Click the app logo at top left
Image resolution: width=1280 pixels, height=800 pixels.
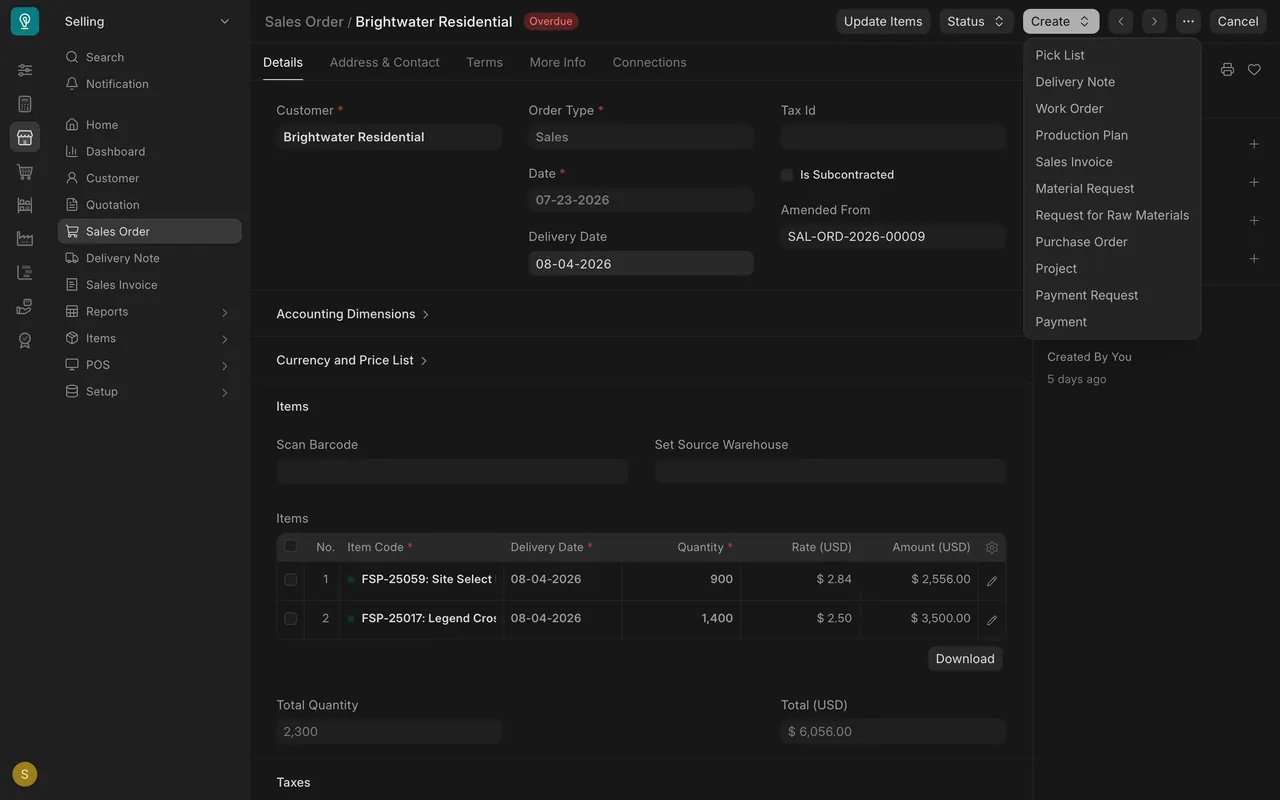[x=25, y=21]
